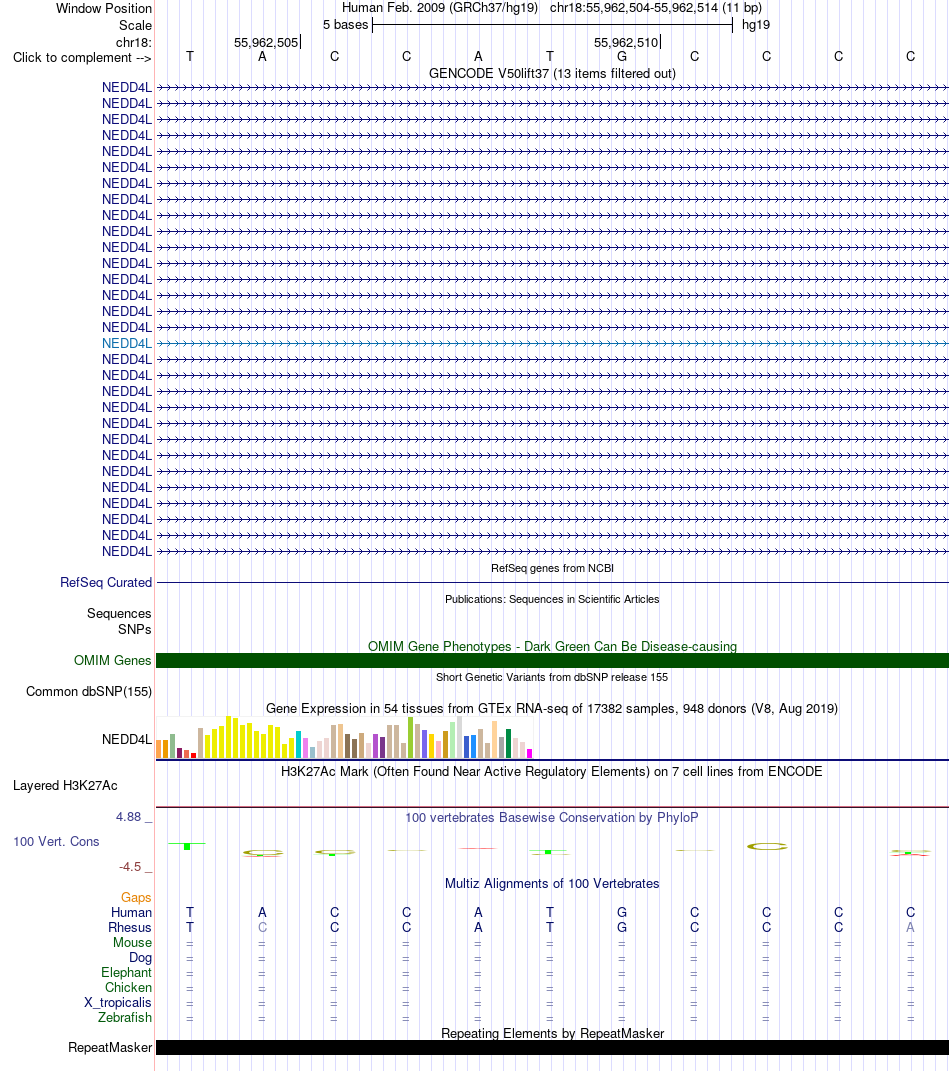Viewport: 950px width, 1071px height.
Task: Open OMIM Gene Phenotypes track title
Action: point(553,646)
